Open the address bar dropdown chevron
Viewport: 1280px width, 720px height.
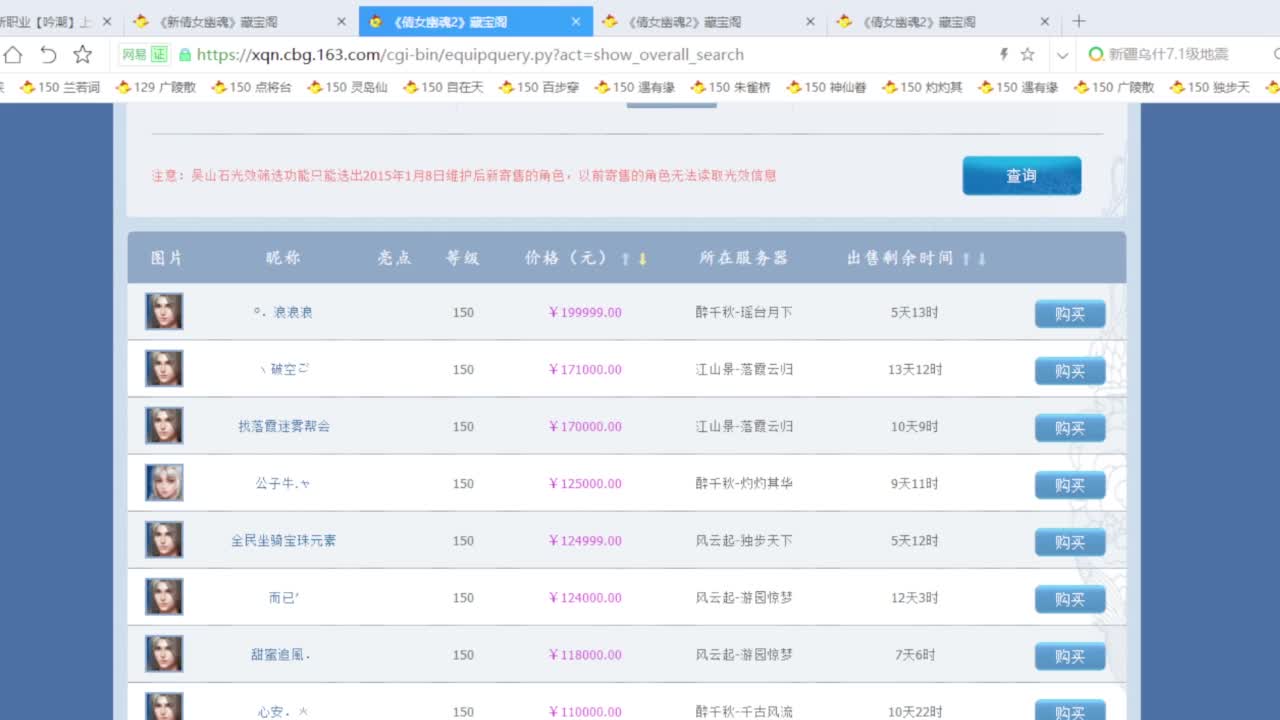[1062, 55]
